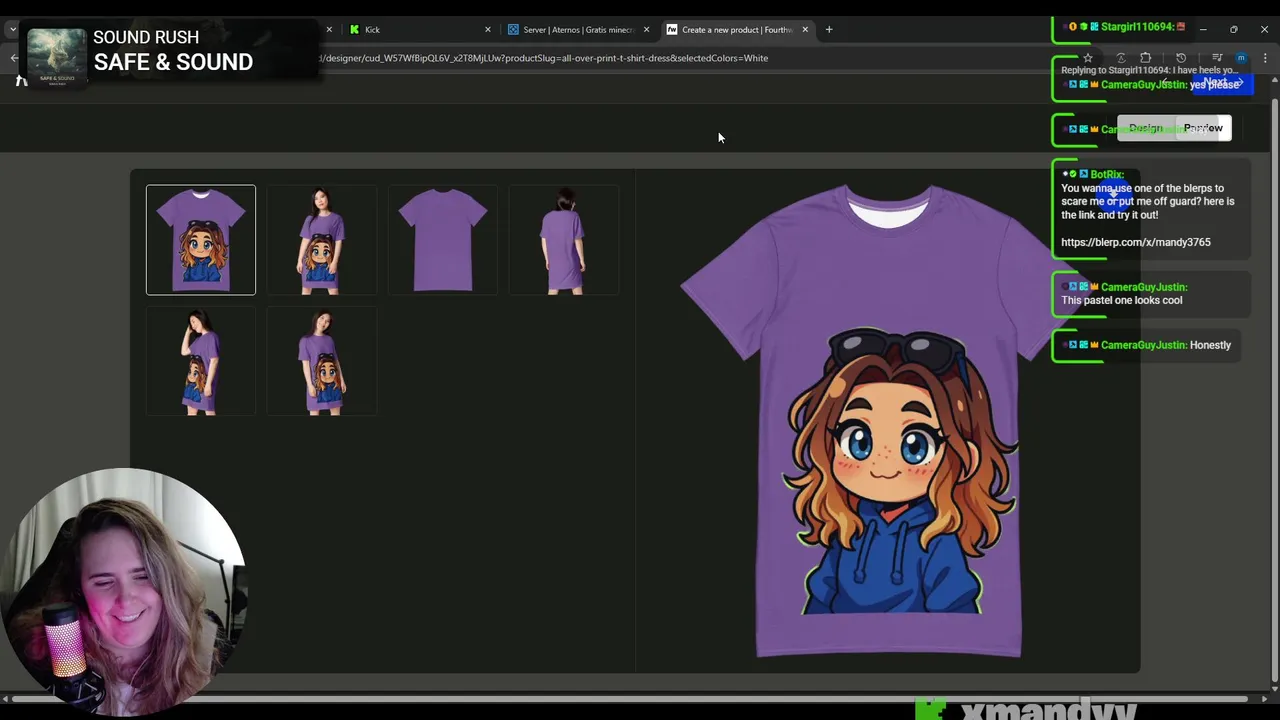The image size is (1280, 720).
Task: Click the extension icon next to bookmark star
Action: [x=1121, y=58]
